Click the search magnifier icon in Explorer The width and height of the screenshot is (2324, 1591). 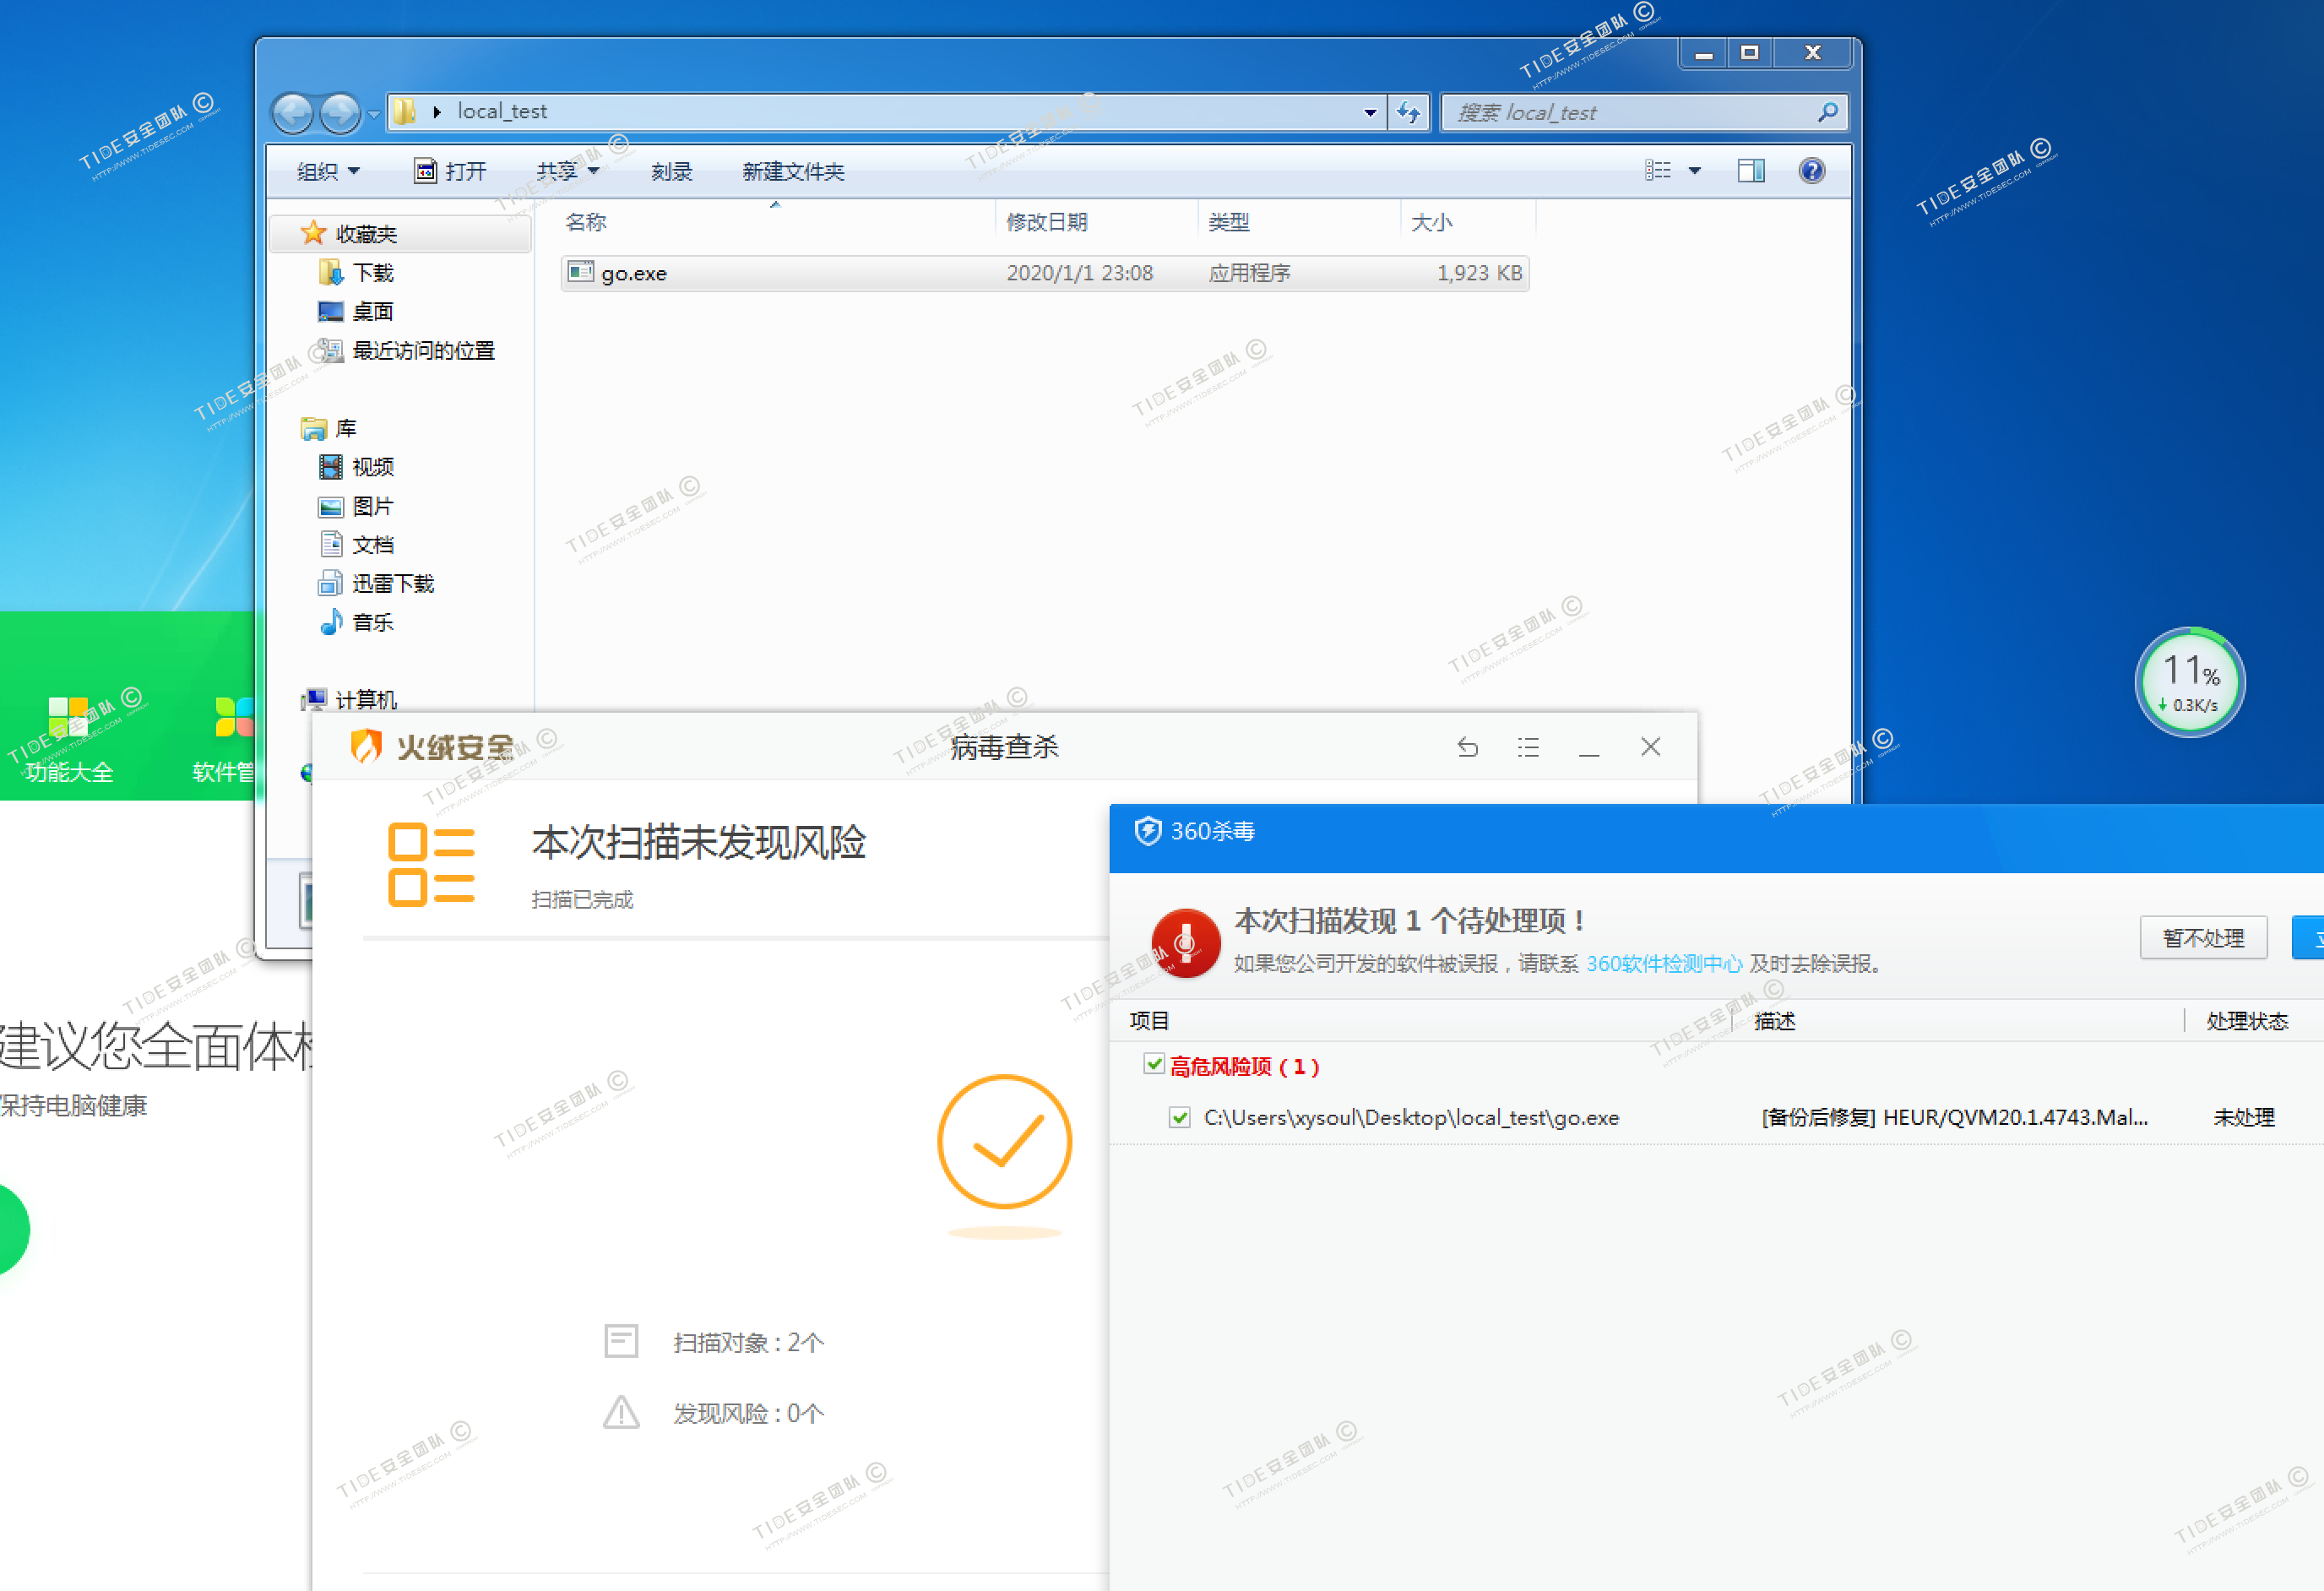click(1827, 112)
